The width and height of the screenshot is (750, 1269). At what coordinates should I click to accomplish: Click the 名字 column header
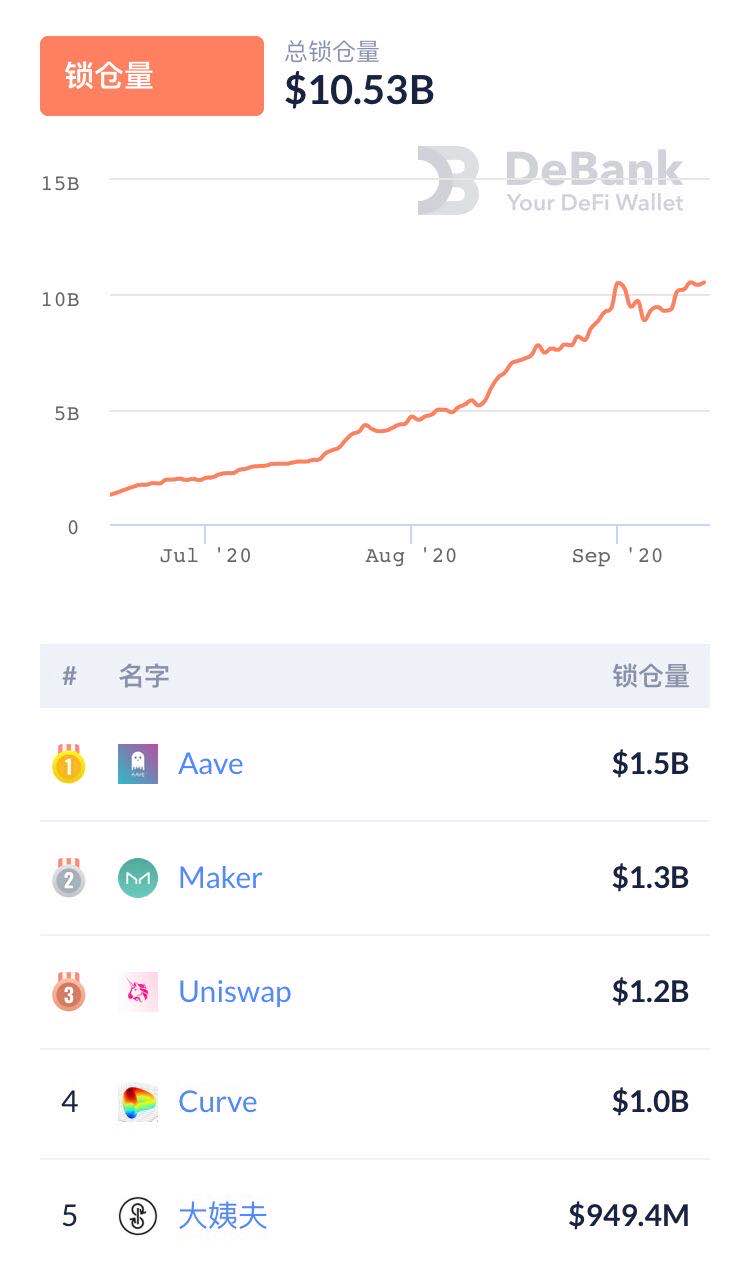point(144,677)
